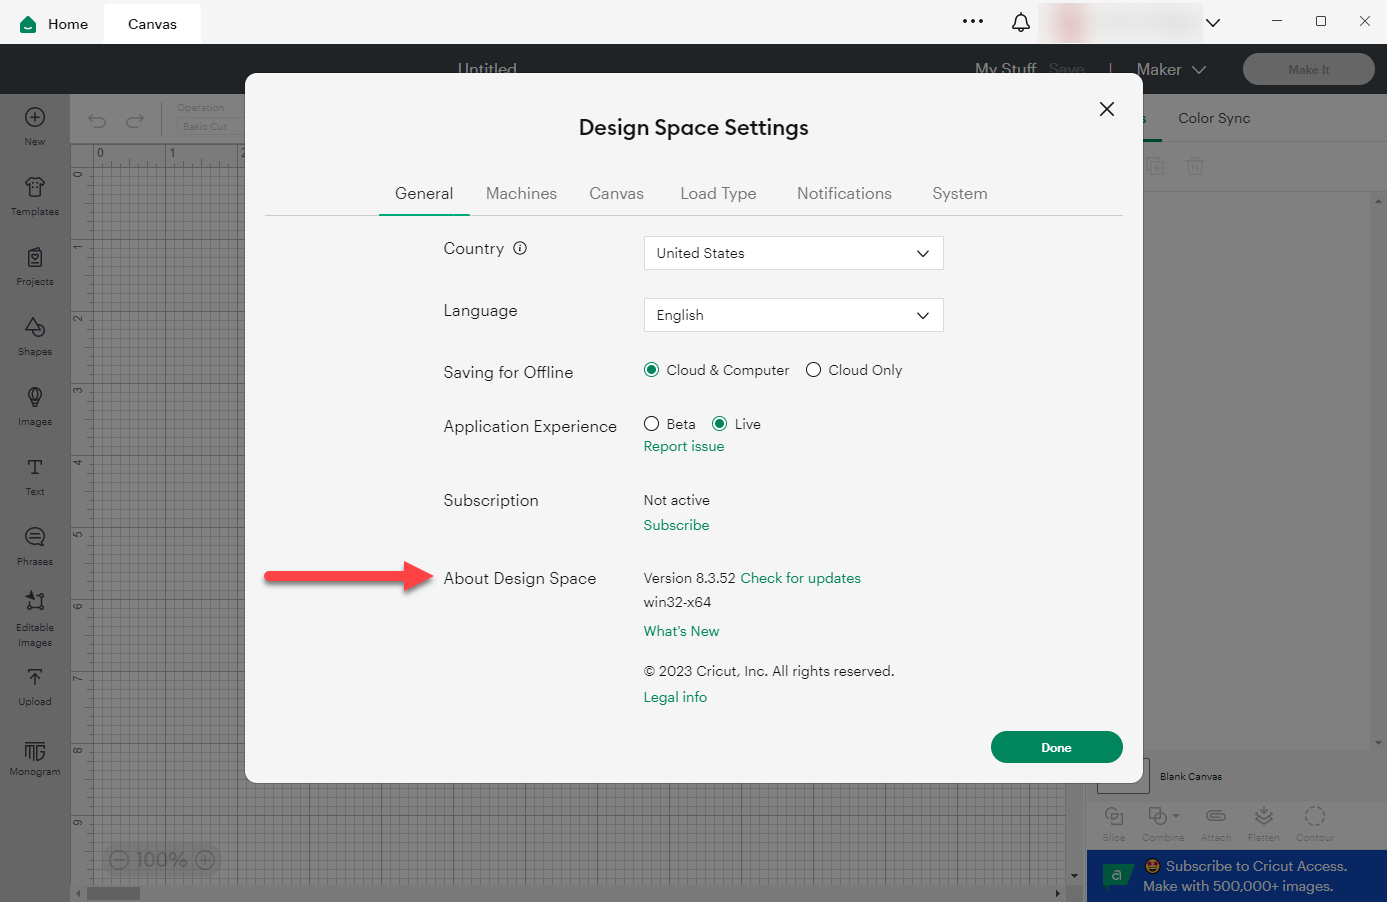
Task: Switch to the Machines settings tab
Action: 521,194
